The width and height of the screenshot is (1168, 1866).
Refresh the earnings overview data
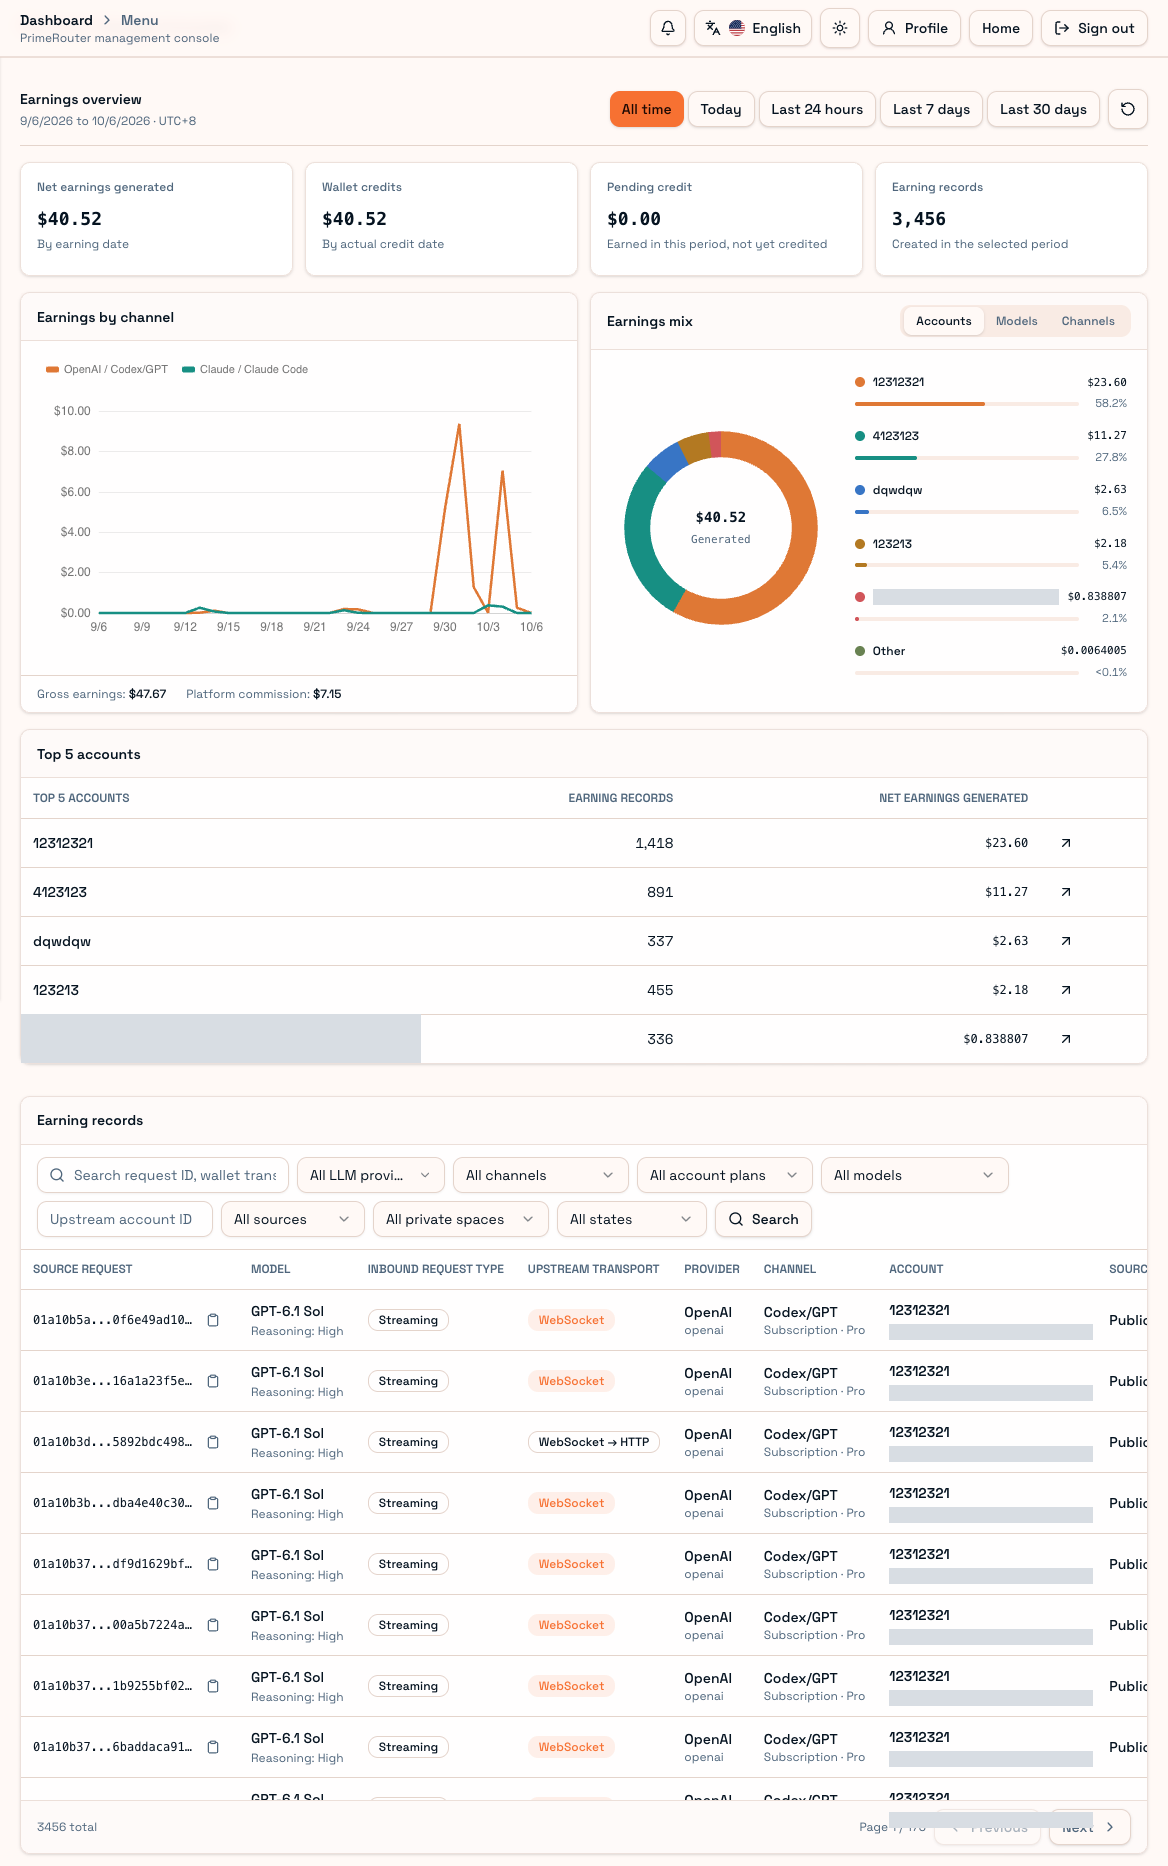click(x=1128, y=109)
